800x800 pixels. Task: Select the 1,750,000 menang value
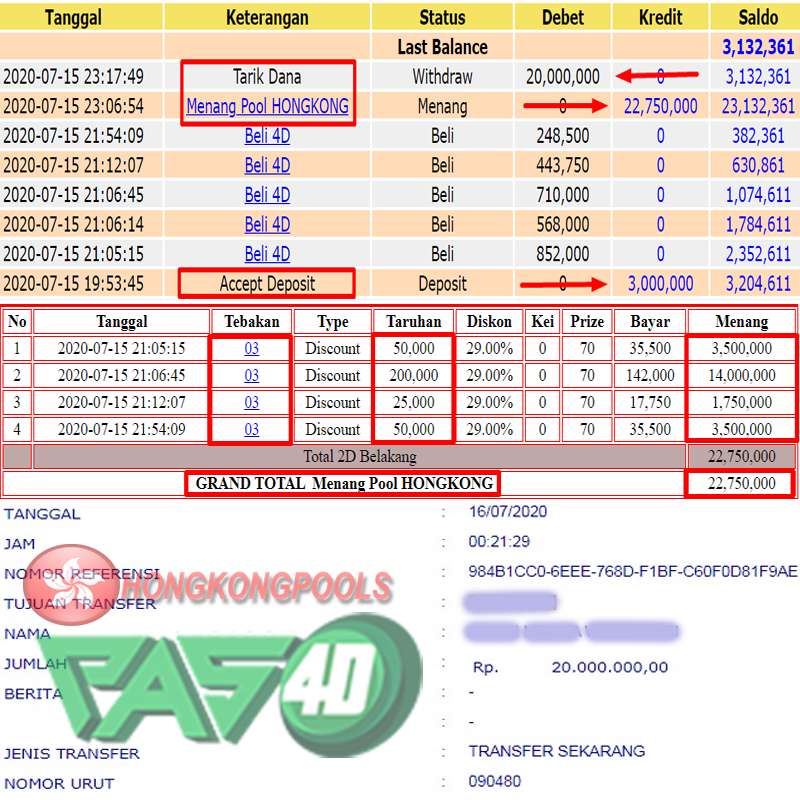point(742,403)
